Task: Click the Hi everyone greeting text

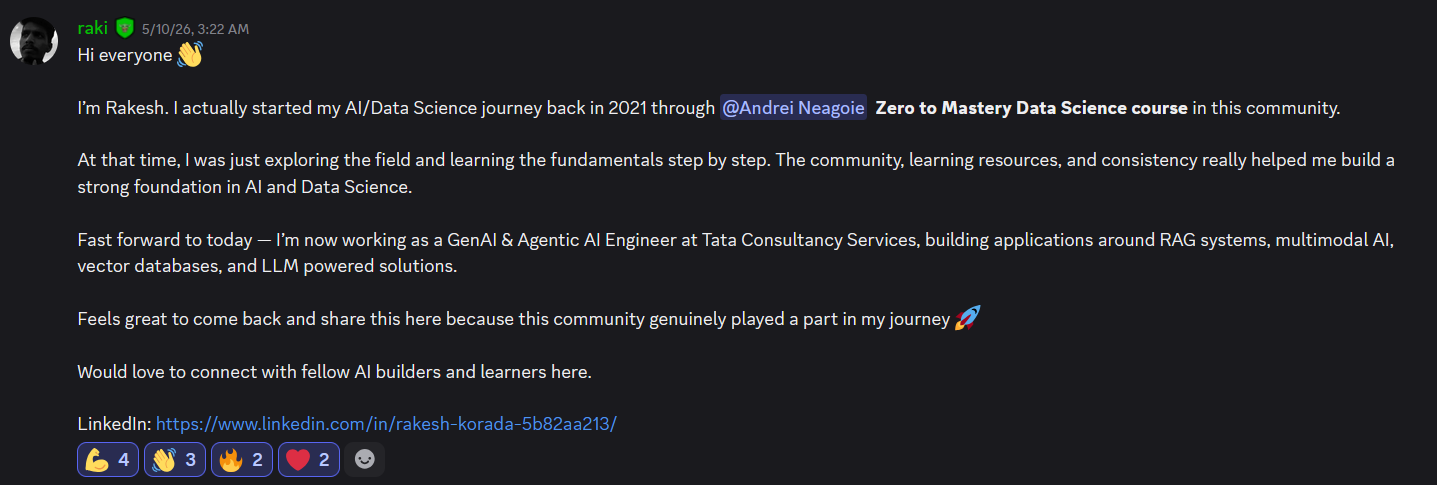Action: [125, 55]
